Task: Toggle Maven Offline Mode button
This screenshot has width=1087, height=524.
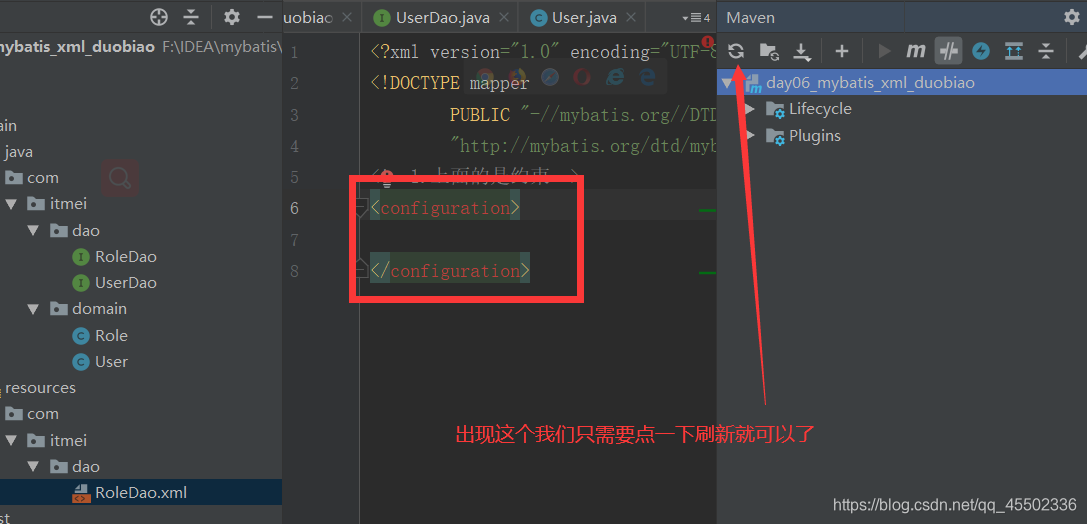Action: 948,51
